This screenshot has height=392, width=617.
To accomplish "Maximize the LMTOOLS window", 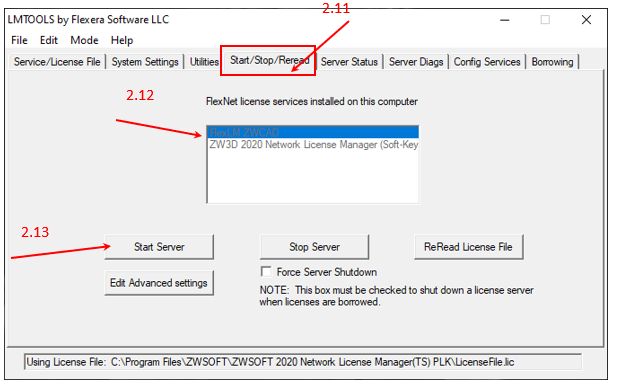I will tap(545, 20).
